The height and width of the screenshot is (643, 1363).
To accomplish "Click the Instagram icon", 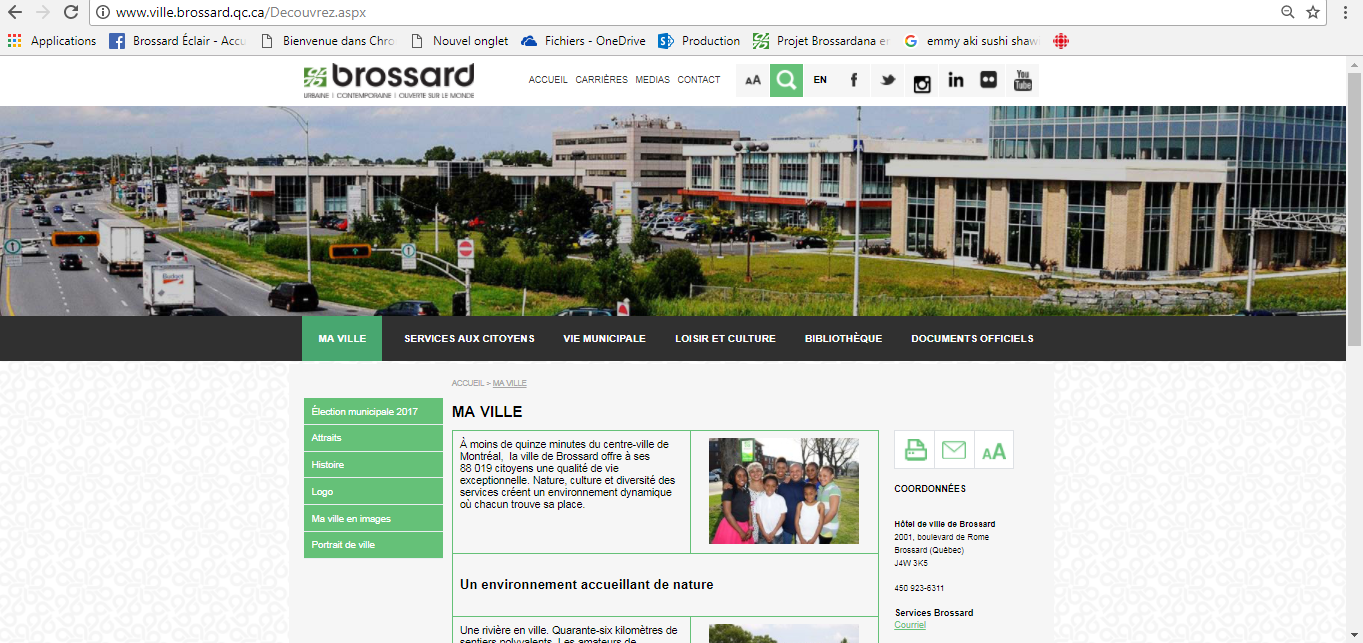I will 921,80.
